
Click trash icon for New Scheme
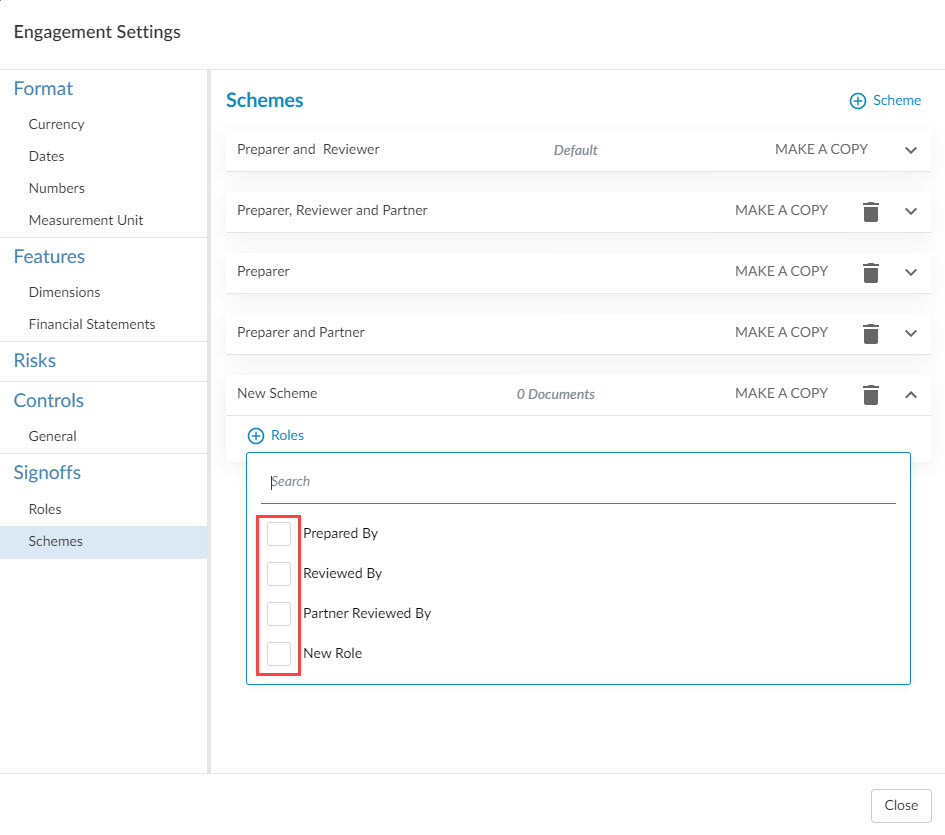click(x=871, y=395)
